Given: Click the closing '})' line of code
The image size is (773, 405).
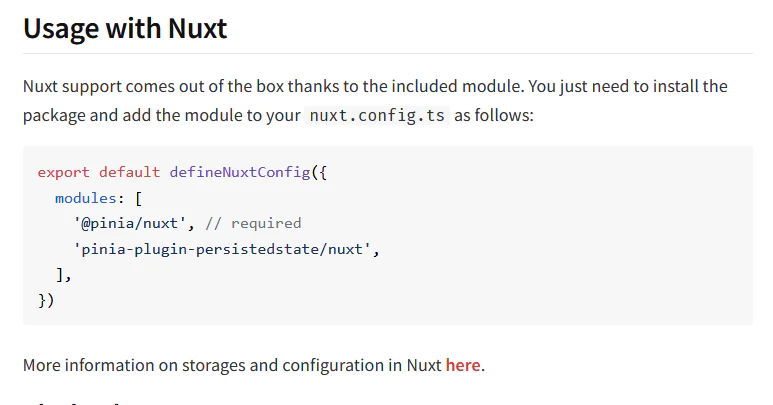Looking at the screenshot, I should coord(46,300).
